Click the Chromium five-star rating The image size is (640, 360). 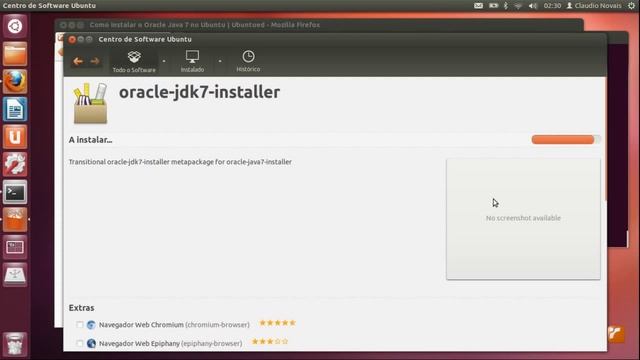(x=278, y=323)
